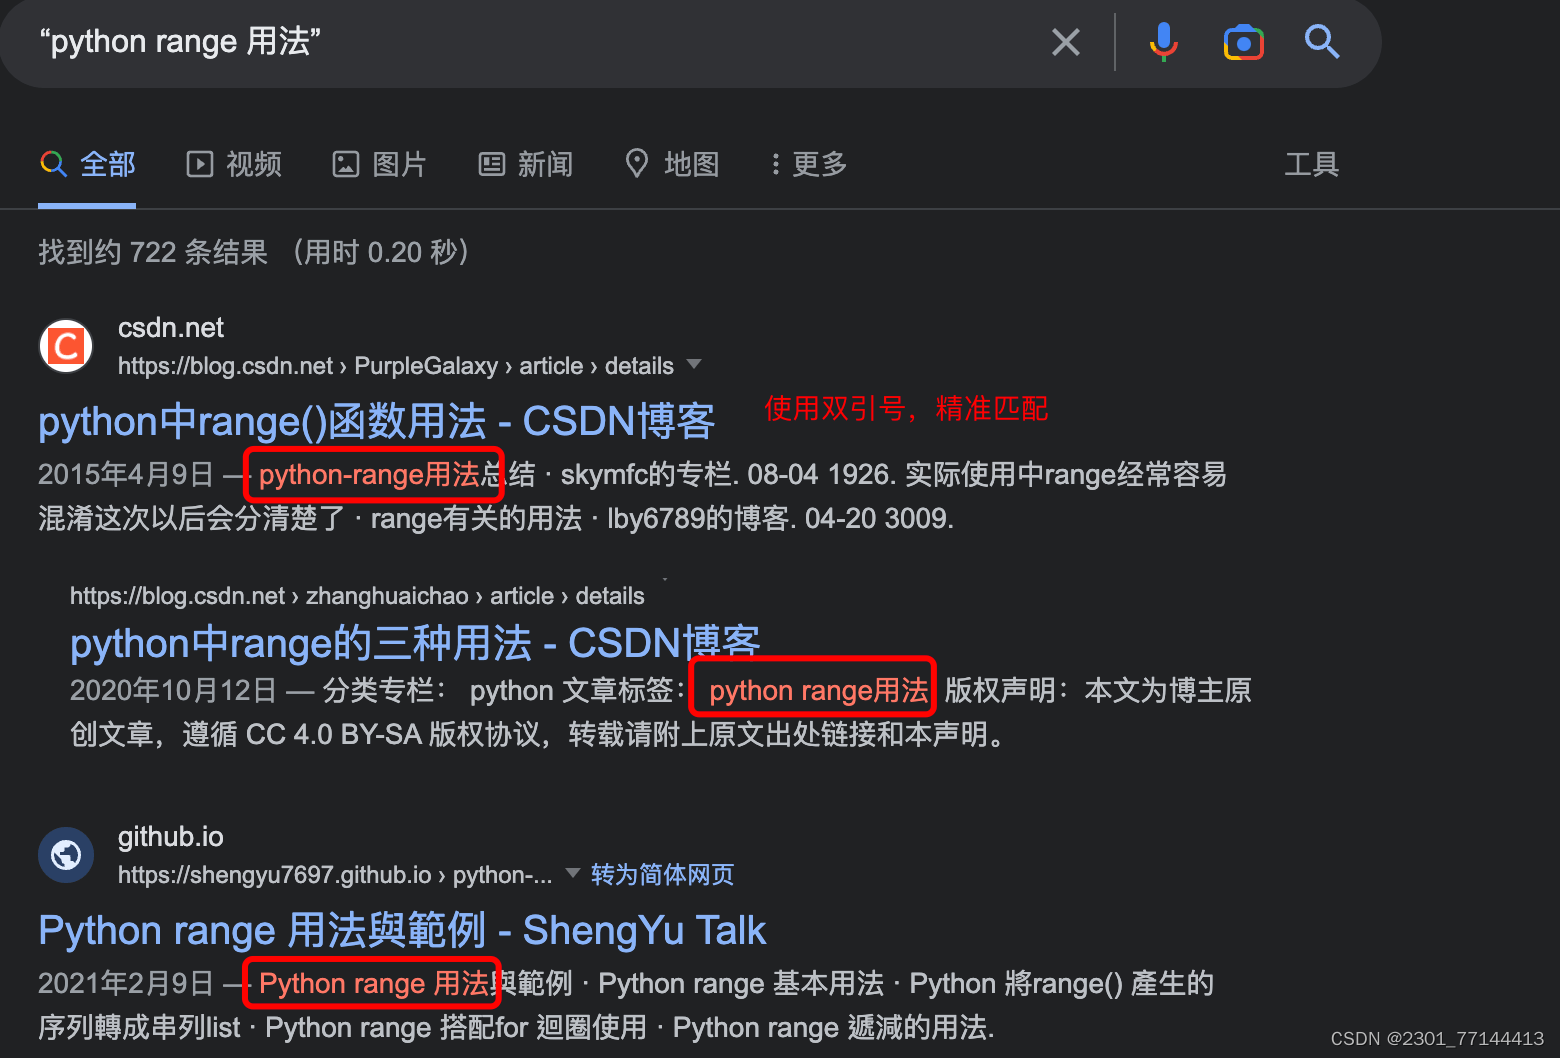
Task: Start voice search with the microphone icon
Action: [x=1163, y=42]
